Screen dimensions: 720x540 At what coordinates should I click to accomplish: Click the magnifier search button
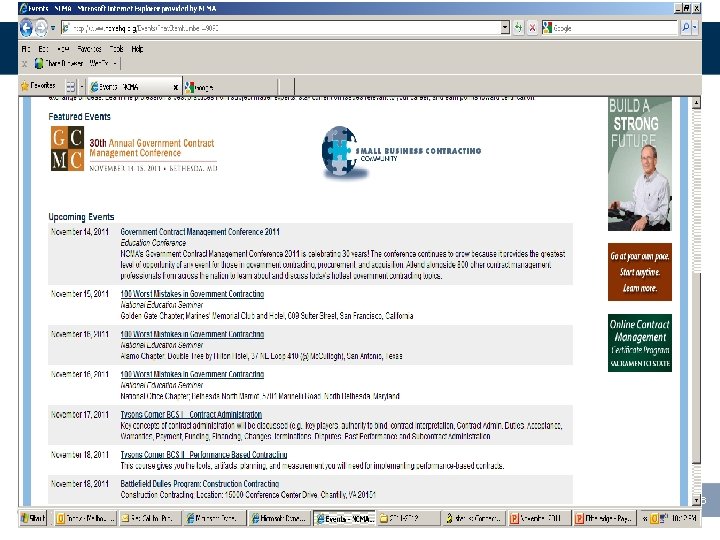point(685,28)
